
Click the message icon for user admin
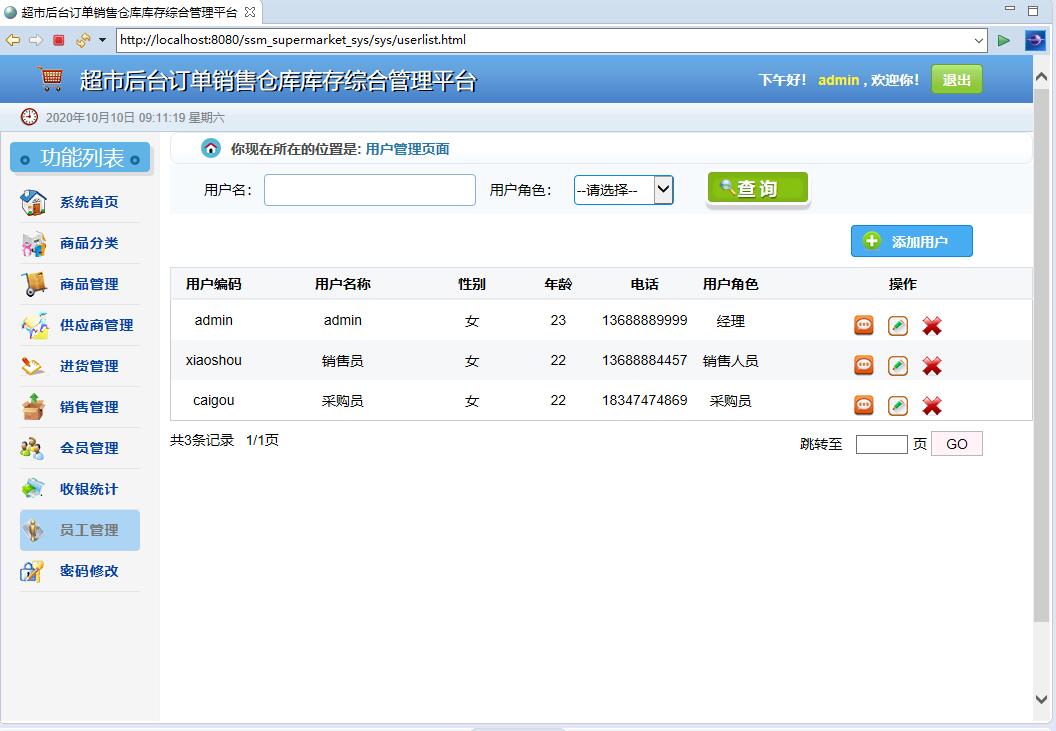862,324
